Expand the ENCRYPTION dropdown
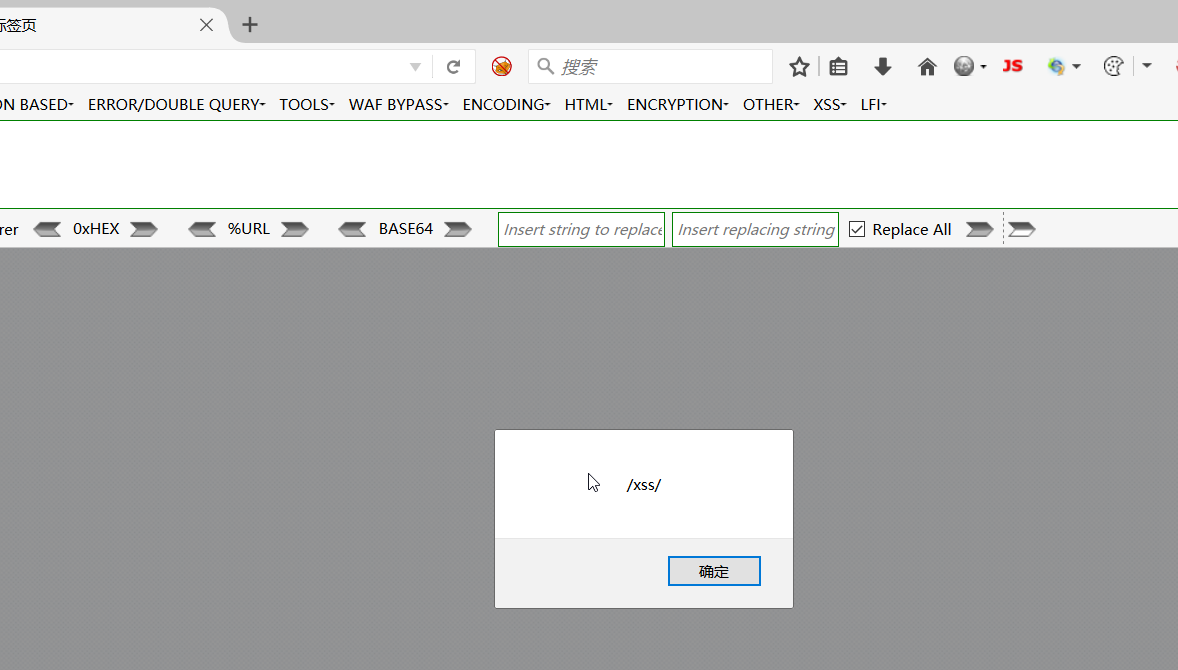 (x=677, y=104)
